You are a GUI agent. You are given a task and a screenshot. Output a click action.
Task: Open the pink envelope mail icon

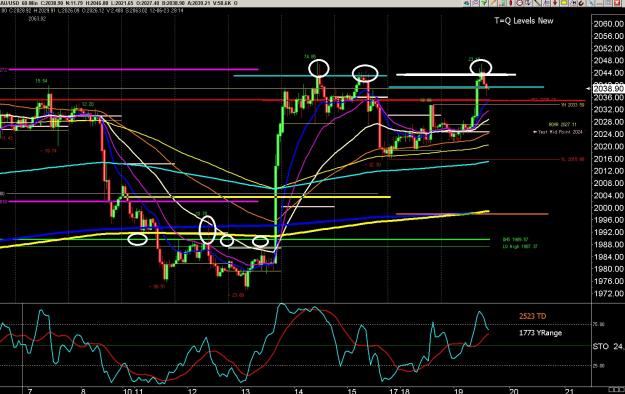pos(476,3)
